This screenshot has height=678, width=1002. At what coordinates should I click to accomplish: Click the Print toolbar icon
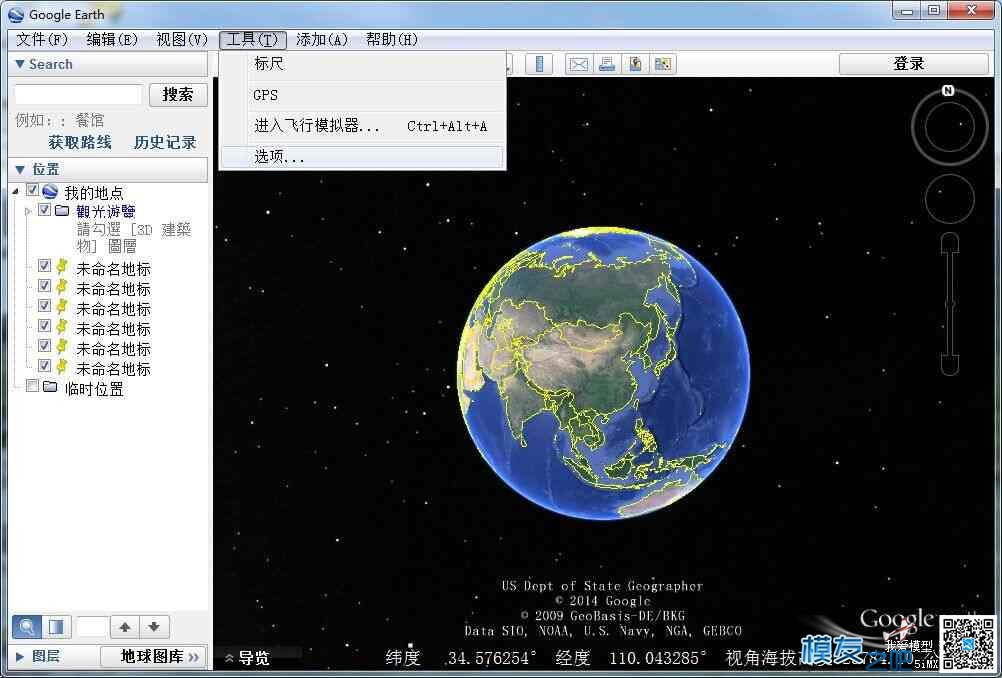[x=607, y=64]
